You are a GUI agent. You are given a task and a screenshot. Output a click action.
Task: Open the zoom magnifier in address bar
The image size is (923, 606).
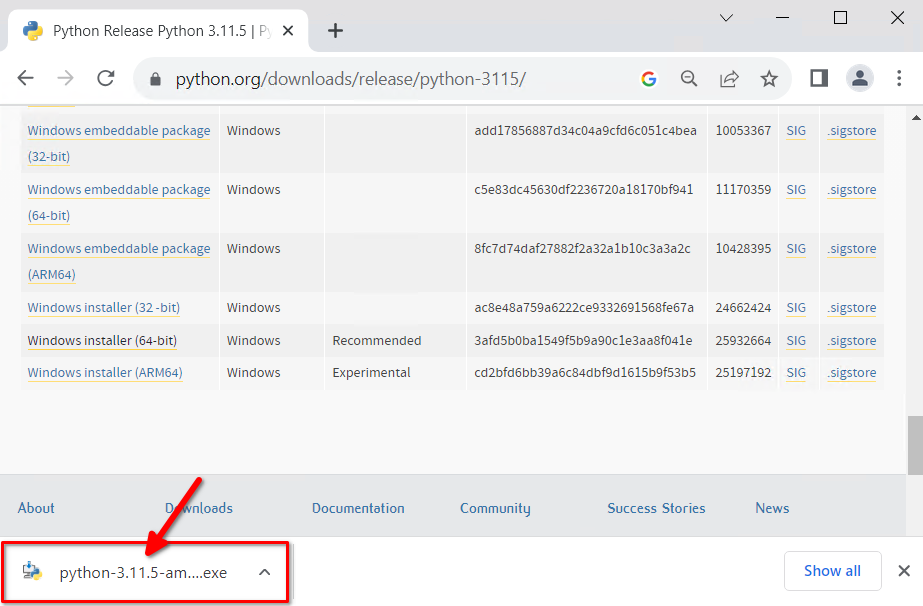[689, 78]
